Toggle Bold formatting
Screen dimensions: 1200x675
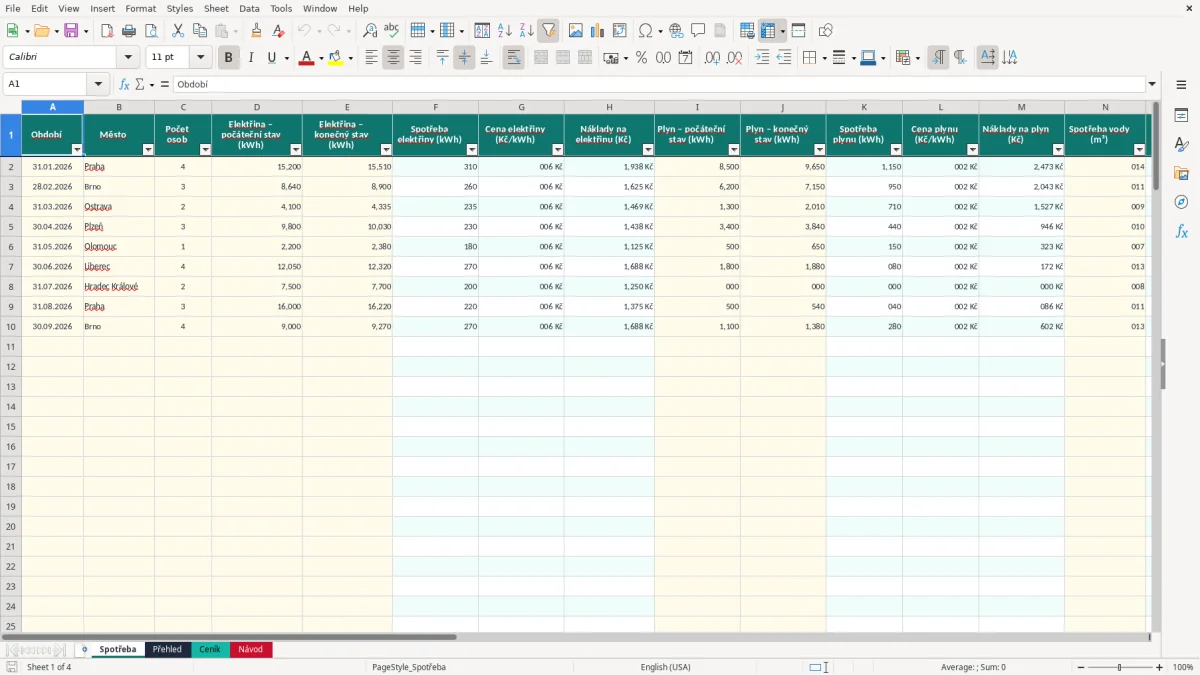click(x=229, y=58)
